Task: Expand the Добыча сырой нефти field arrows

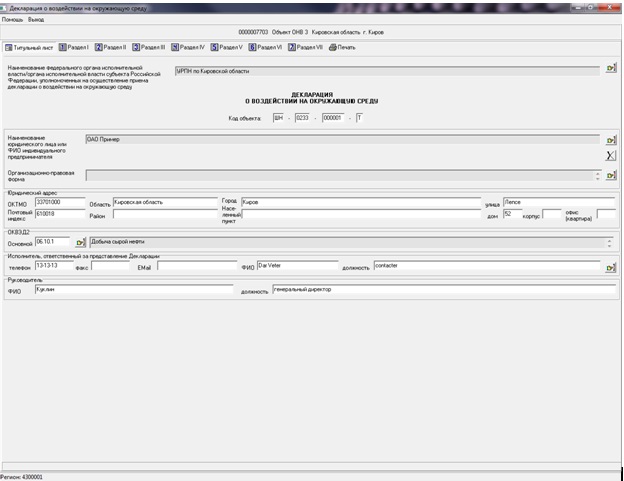Action: [x=609, y=242]
